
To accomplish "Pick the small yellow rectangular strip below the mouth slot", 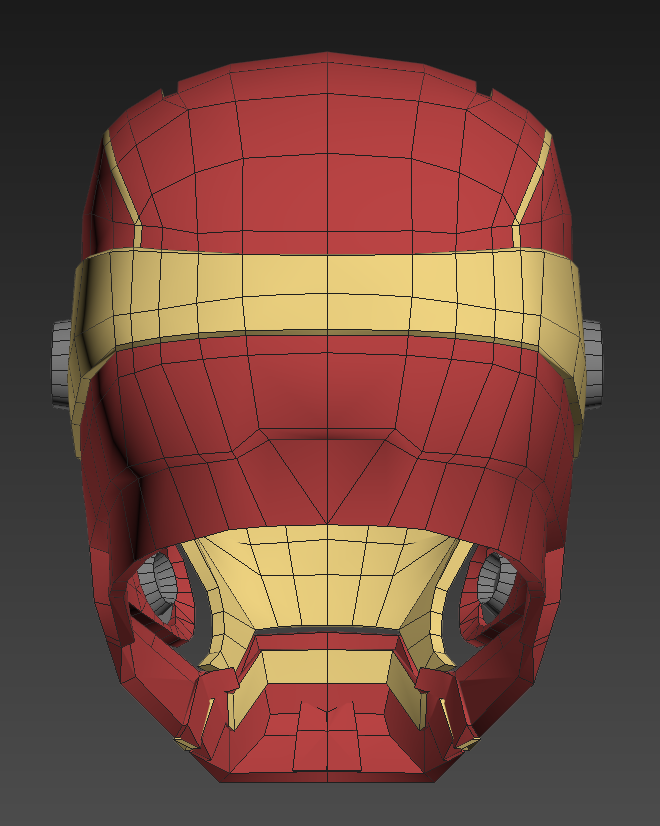I will click(x=328, y=666).
